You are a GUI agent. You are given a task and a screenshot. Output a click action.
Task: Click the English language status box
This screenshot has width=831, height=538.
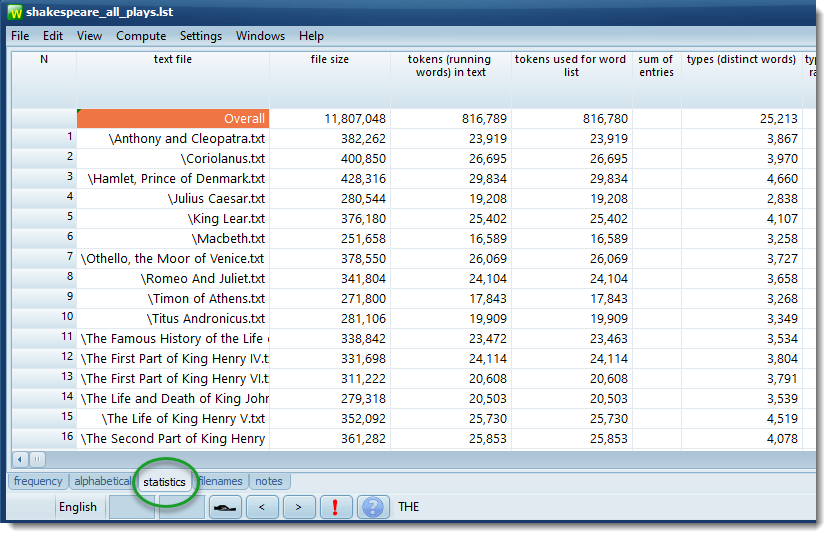coord(78,507)
